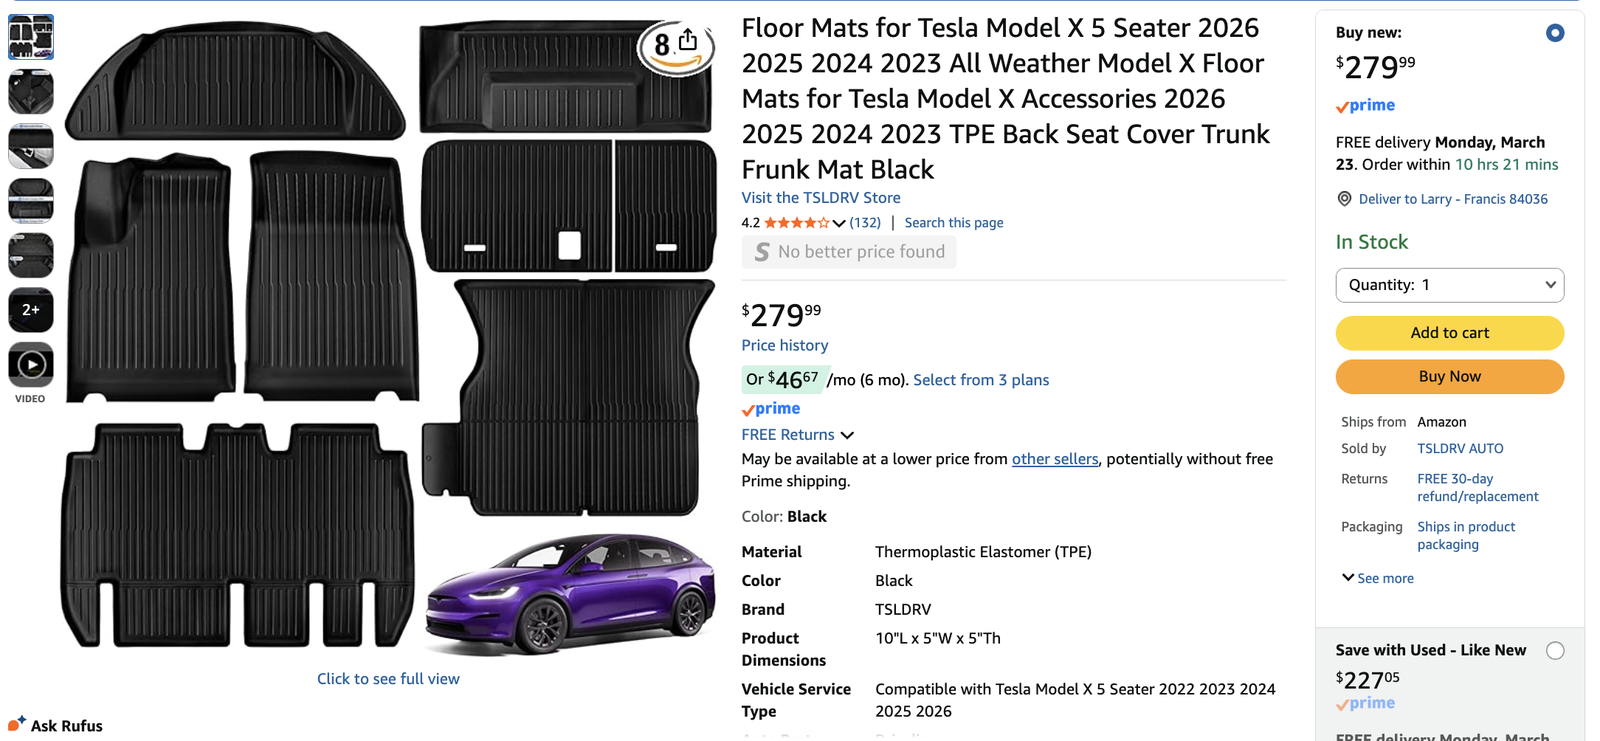Select the Buy new radio button
Image resolution: width=1600 pixels, height=741 pixels.
coord(1554,33)
